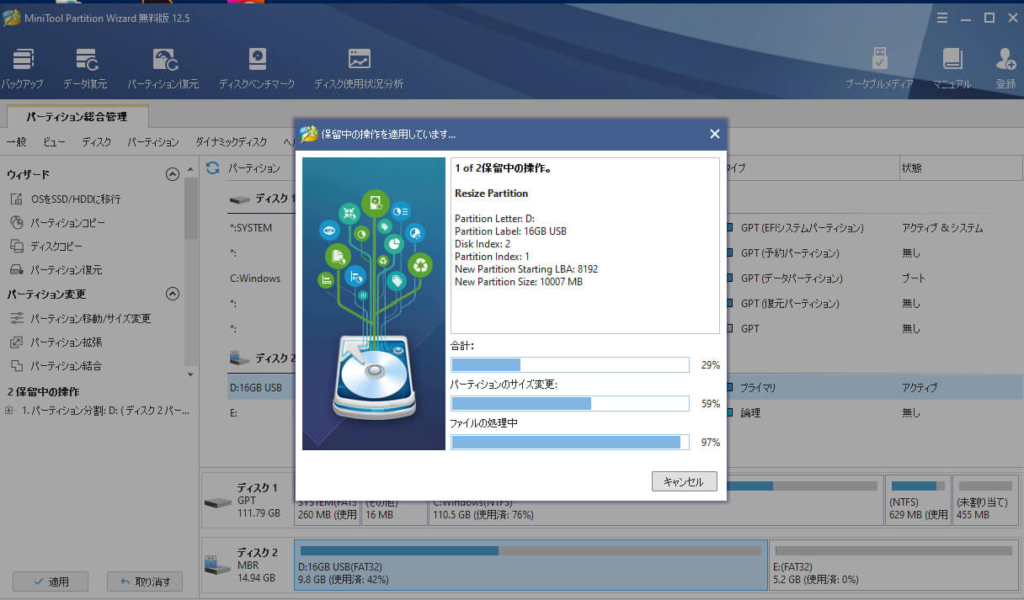Collapse the パーティション変更 section
Image resolution: width=1024 pixels, height=600 pixels.
pos(172,294)
